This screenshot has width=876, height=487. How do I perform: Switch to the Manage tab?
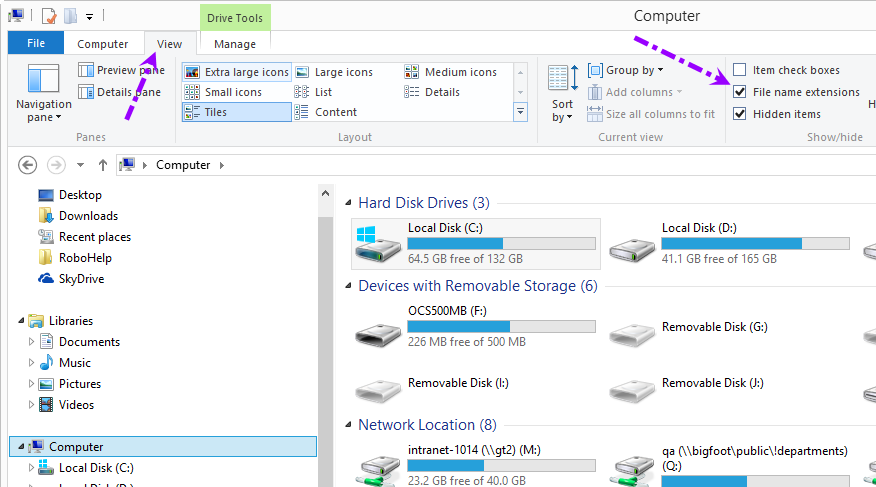(x=235, y=44)
